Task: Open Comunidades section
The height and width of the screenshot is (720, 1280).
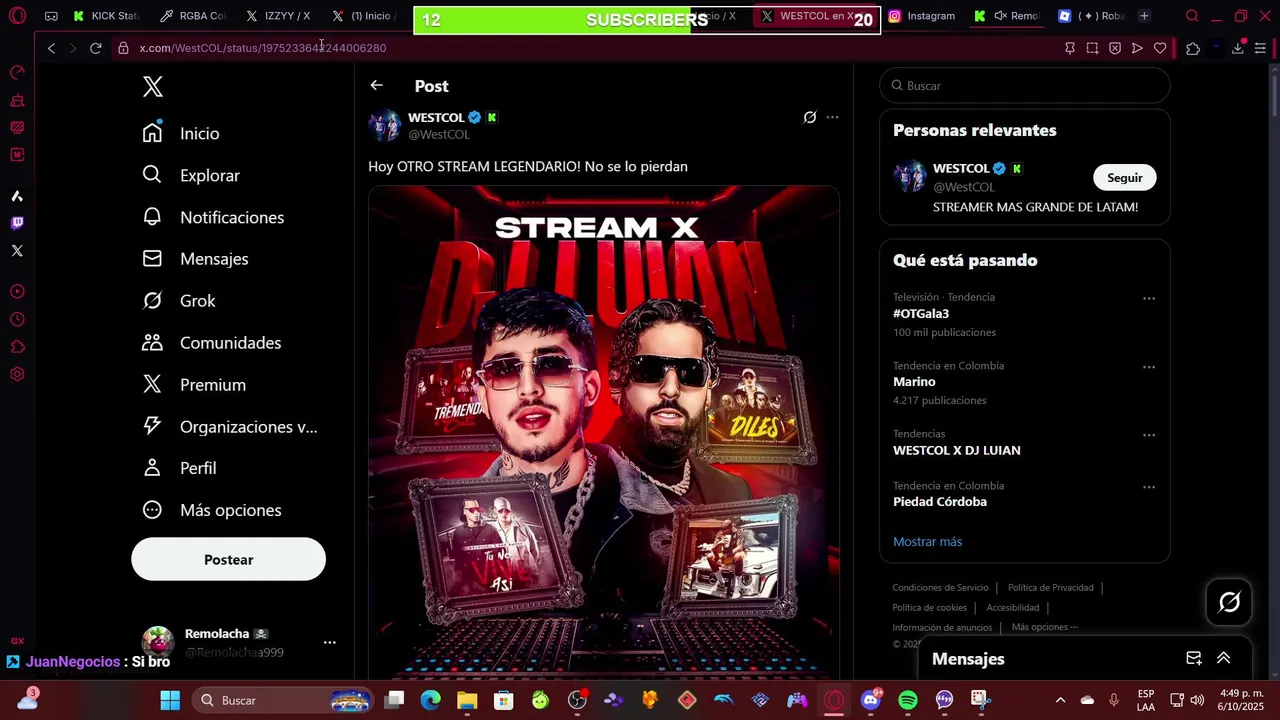Action: (x=212, y=343)
